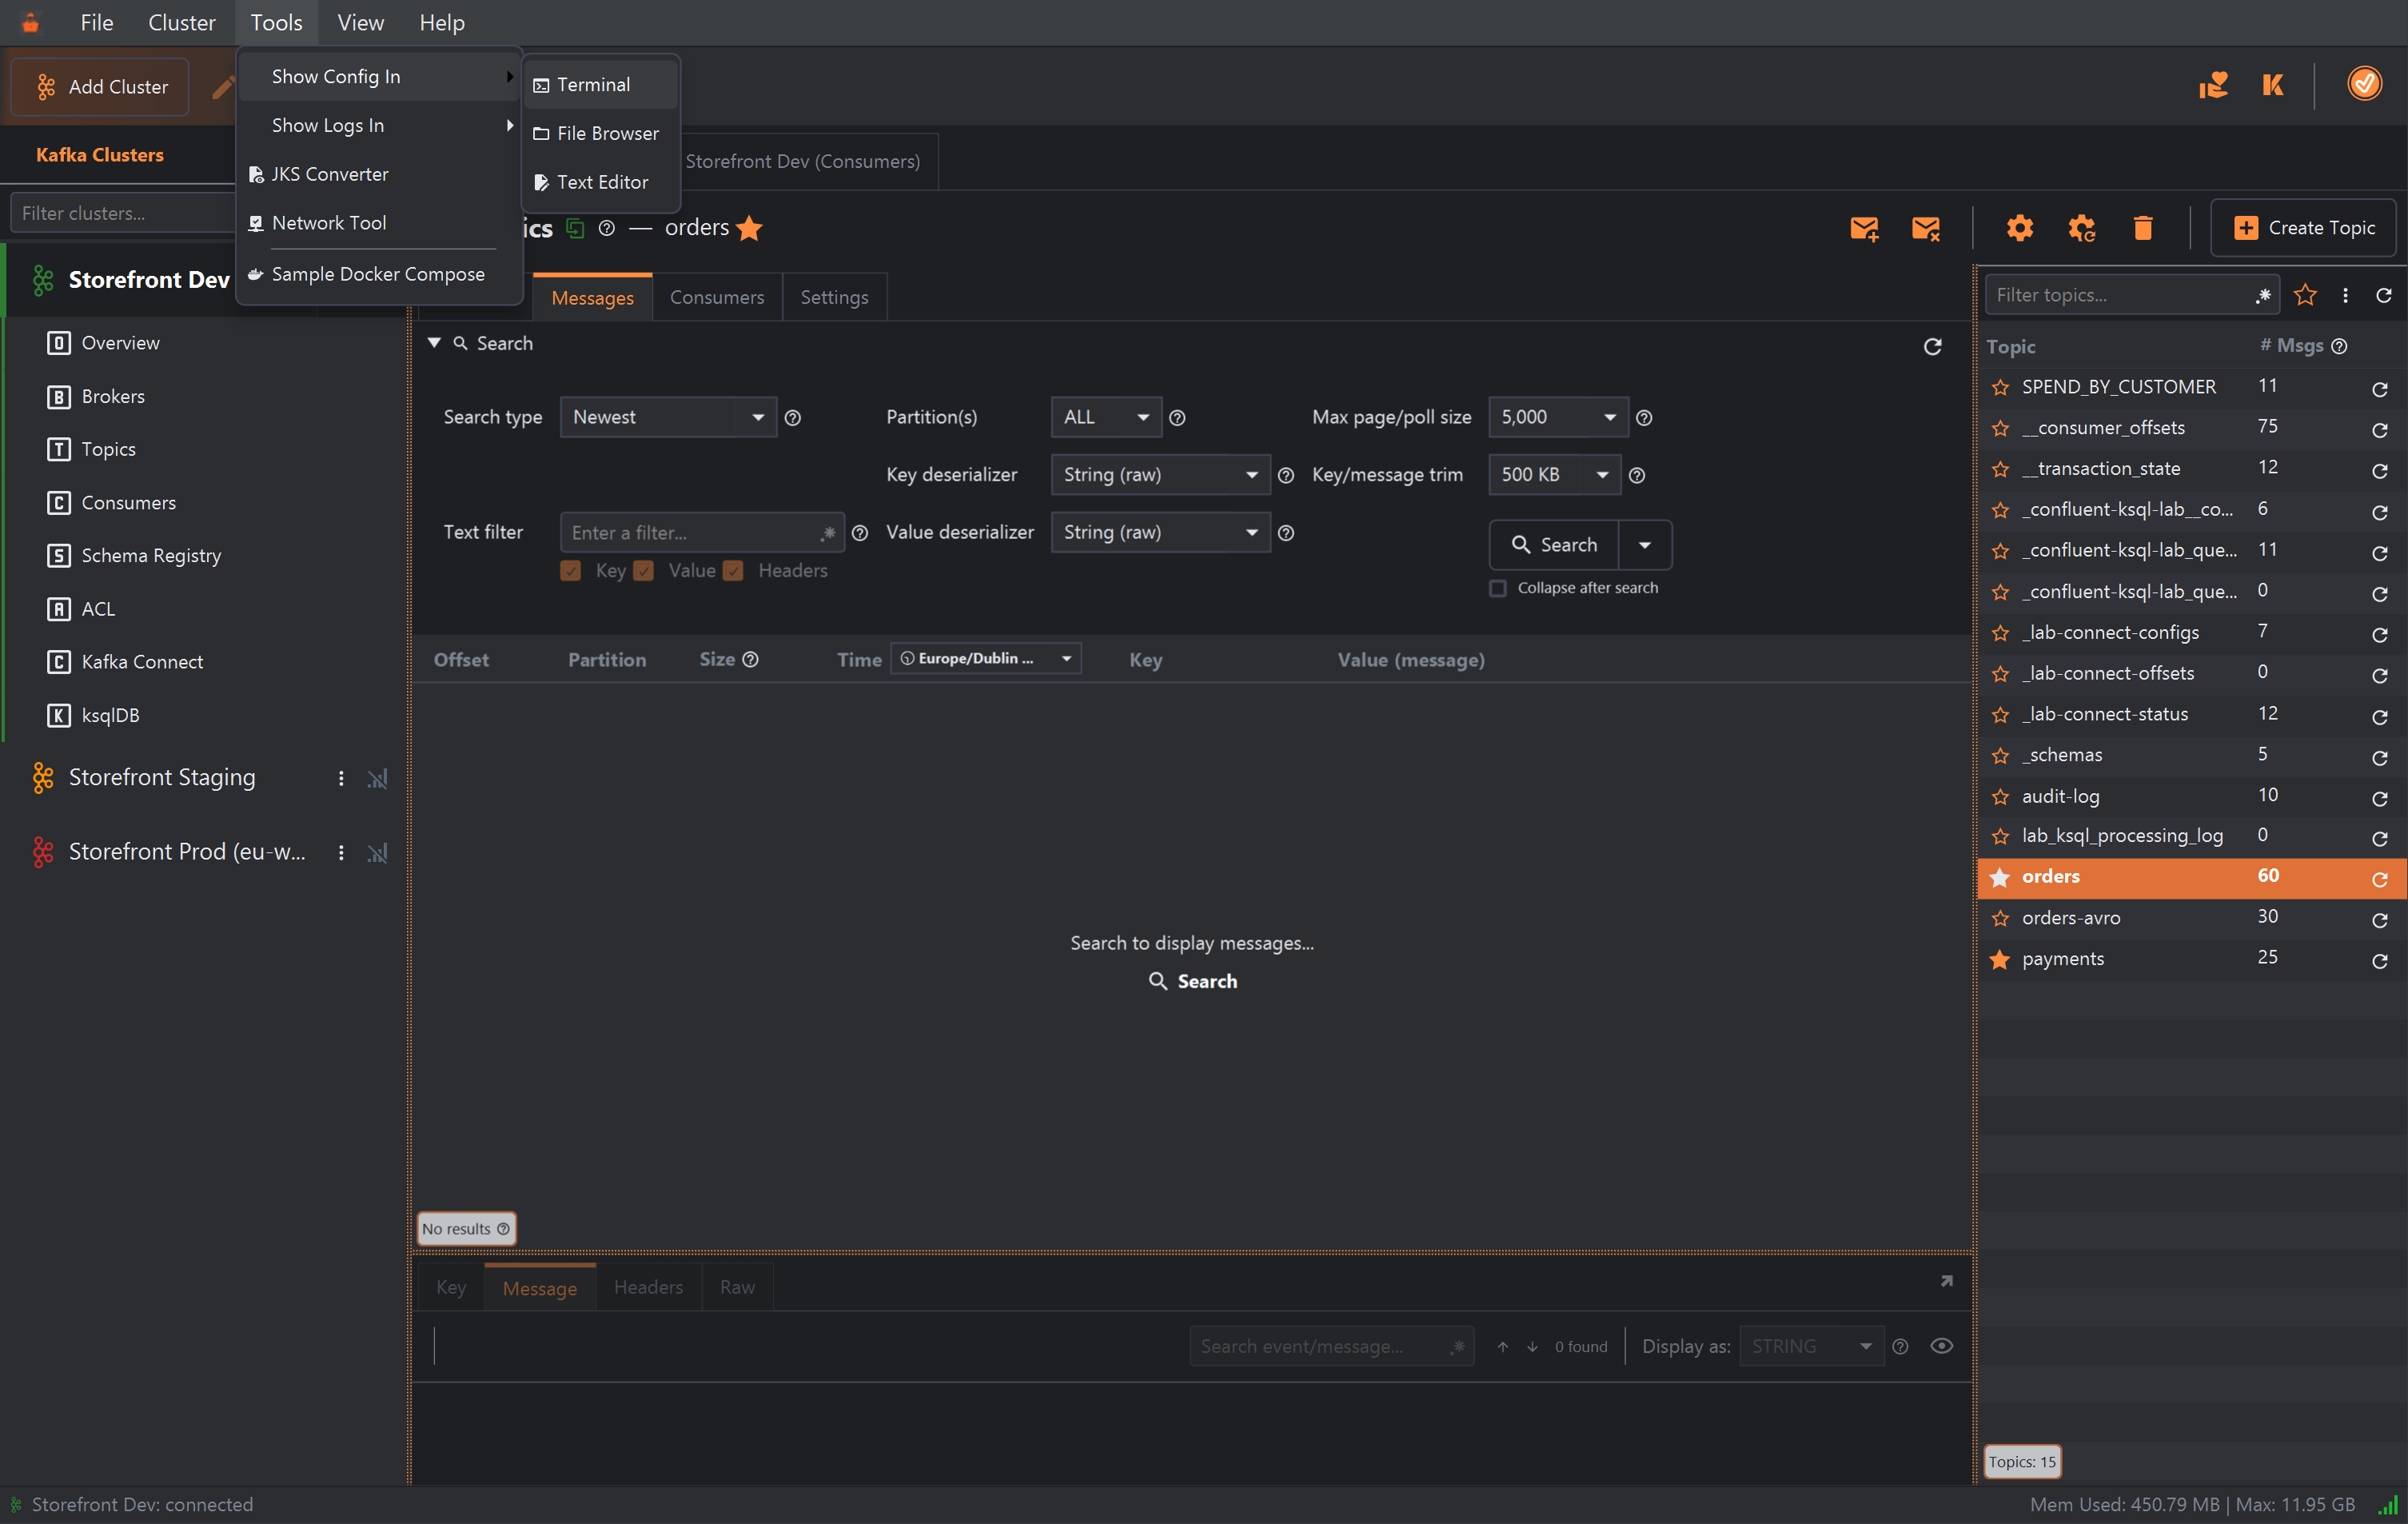Click the hand-with-heart icon in the top bar

coord(2213,85)
